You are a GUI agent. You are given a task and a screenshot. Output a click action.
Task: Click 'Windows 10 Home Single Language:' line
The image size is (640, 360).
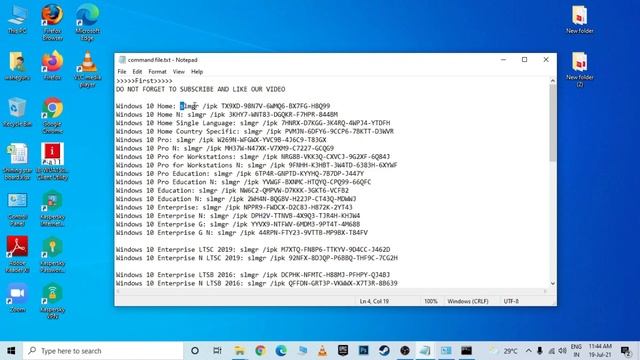point(253,123)
